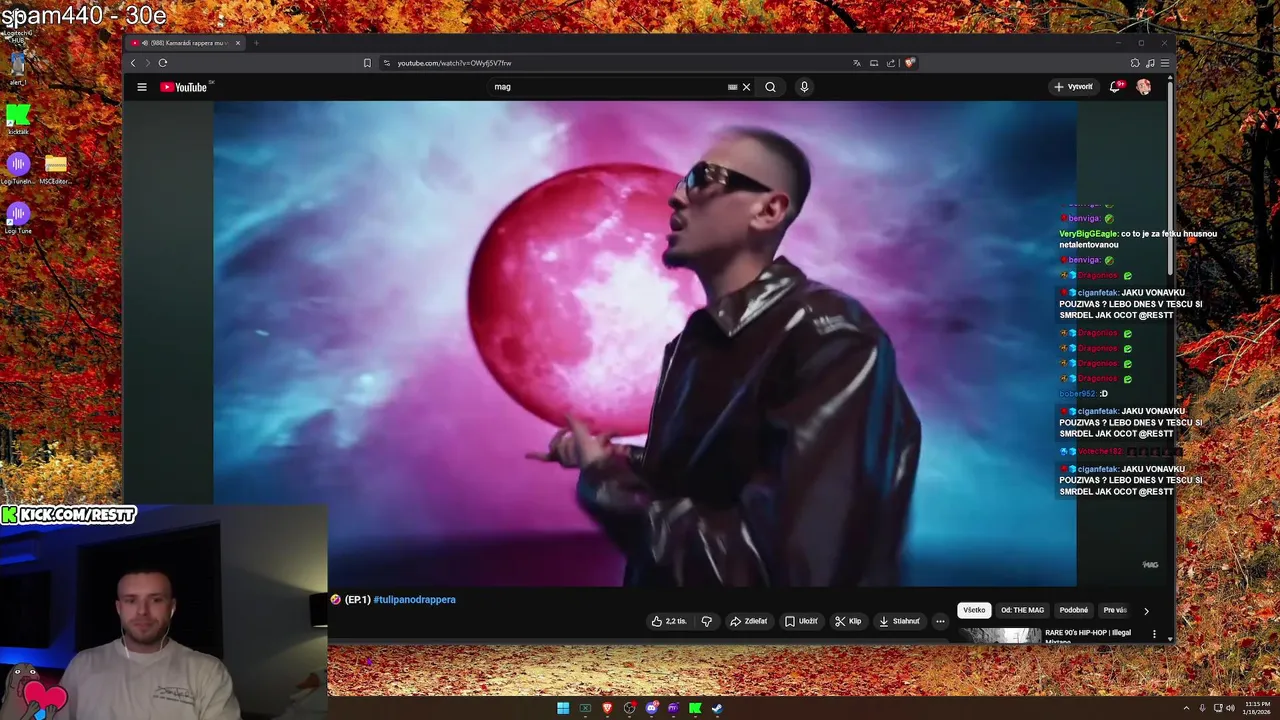Image resolution: width=1280 pixels, height=720 pixels.
Task: Click the translate page icon in address bar
Action: click(x=857, y=63)
